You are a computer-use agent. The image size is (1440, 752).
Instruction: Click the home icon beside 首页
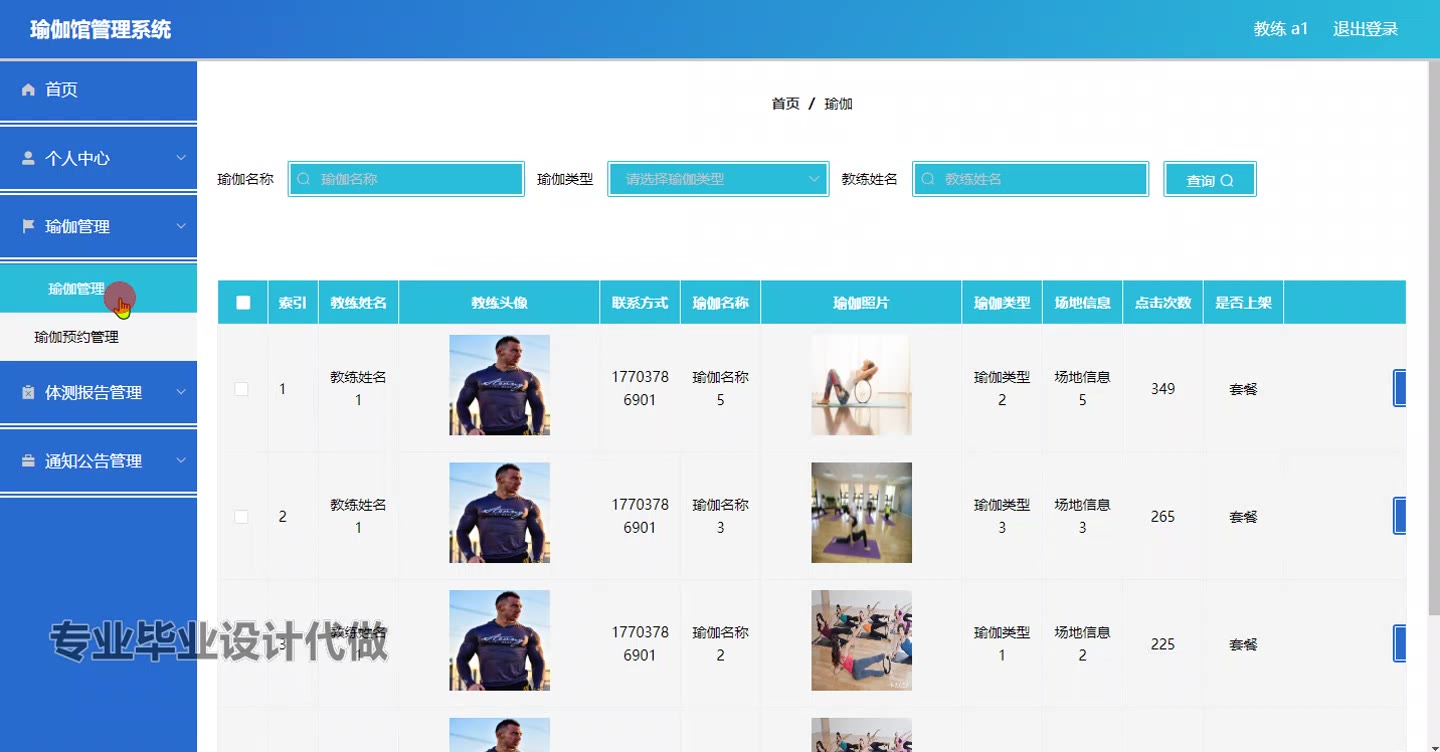28,90
